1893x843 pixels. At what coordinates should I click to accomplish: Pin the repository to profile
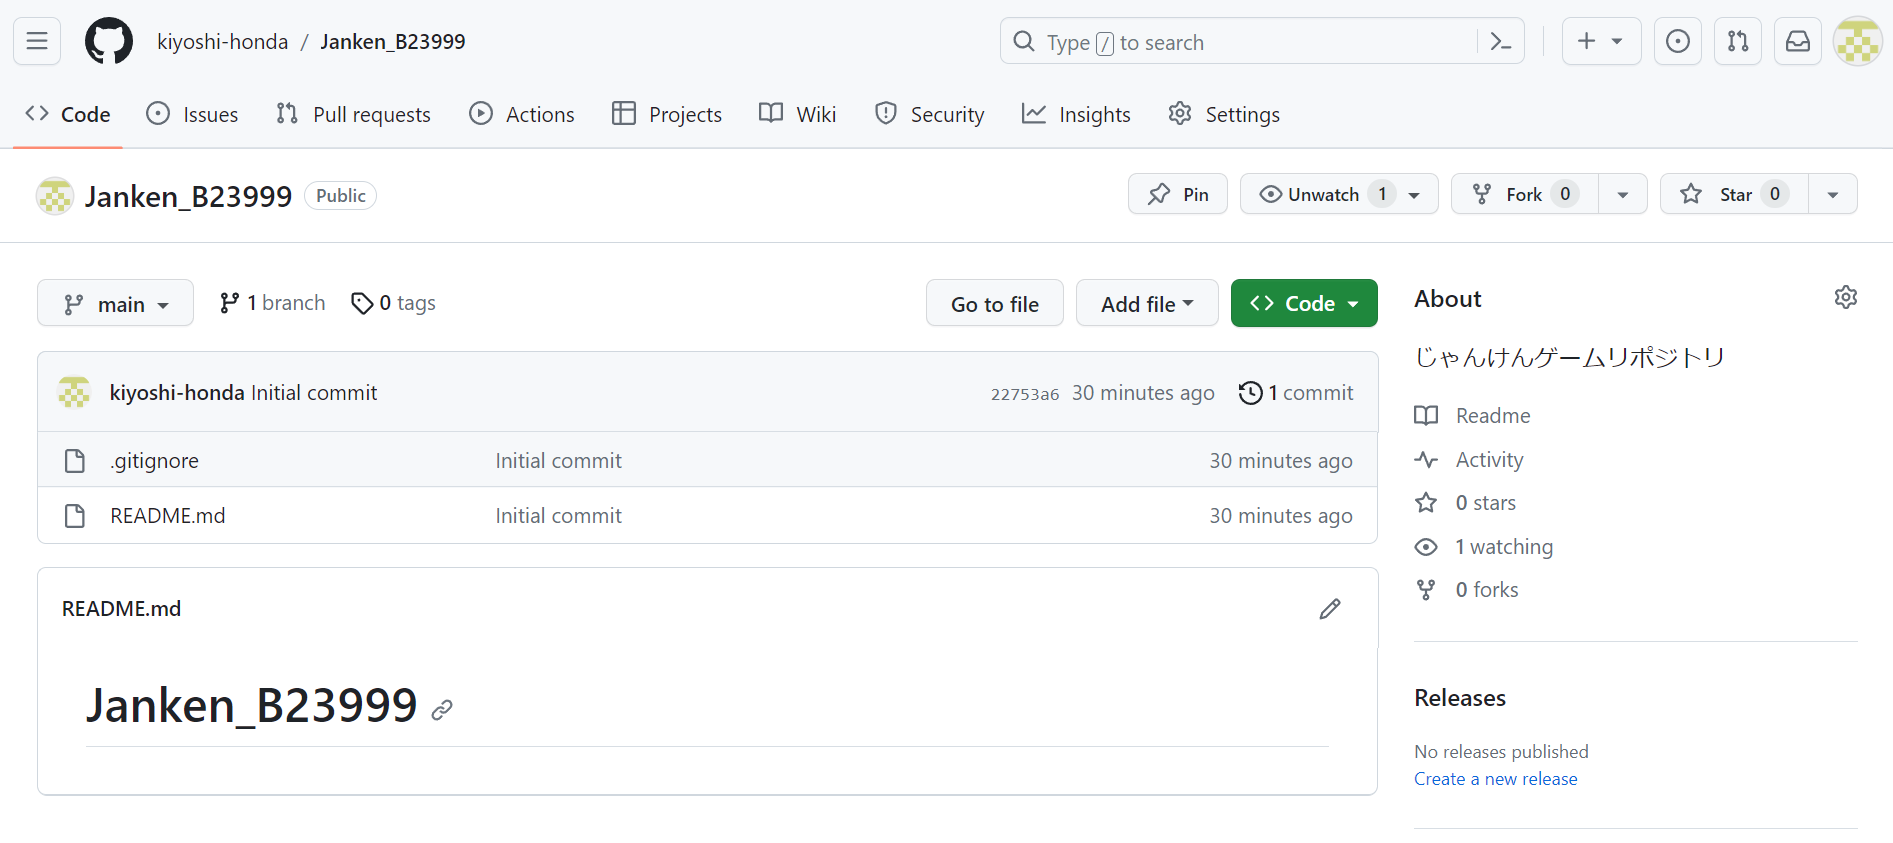pos(1178,194)
